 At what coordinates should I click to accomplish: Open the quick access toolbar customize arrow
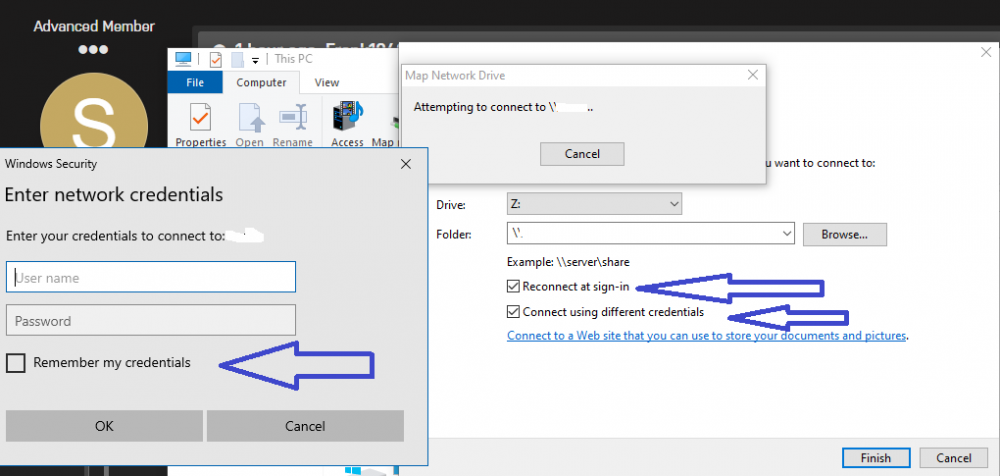tap(255, 61)
